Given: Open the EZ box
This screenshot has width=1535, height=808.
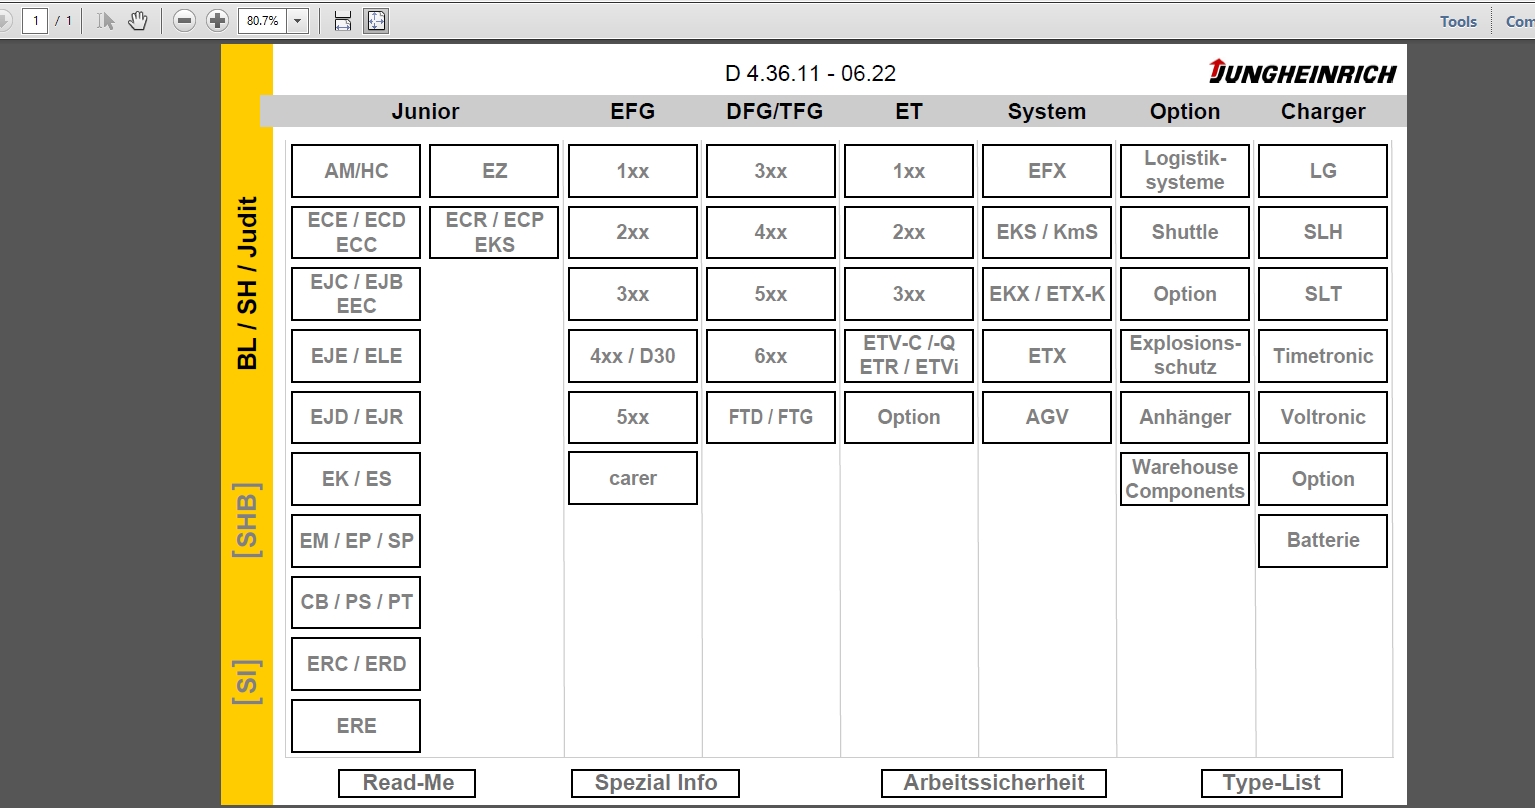Looking at the screenshot, I should coord(494,171).
